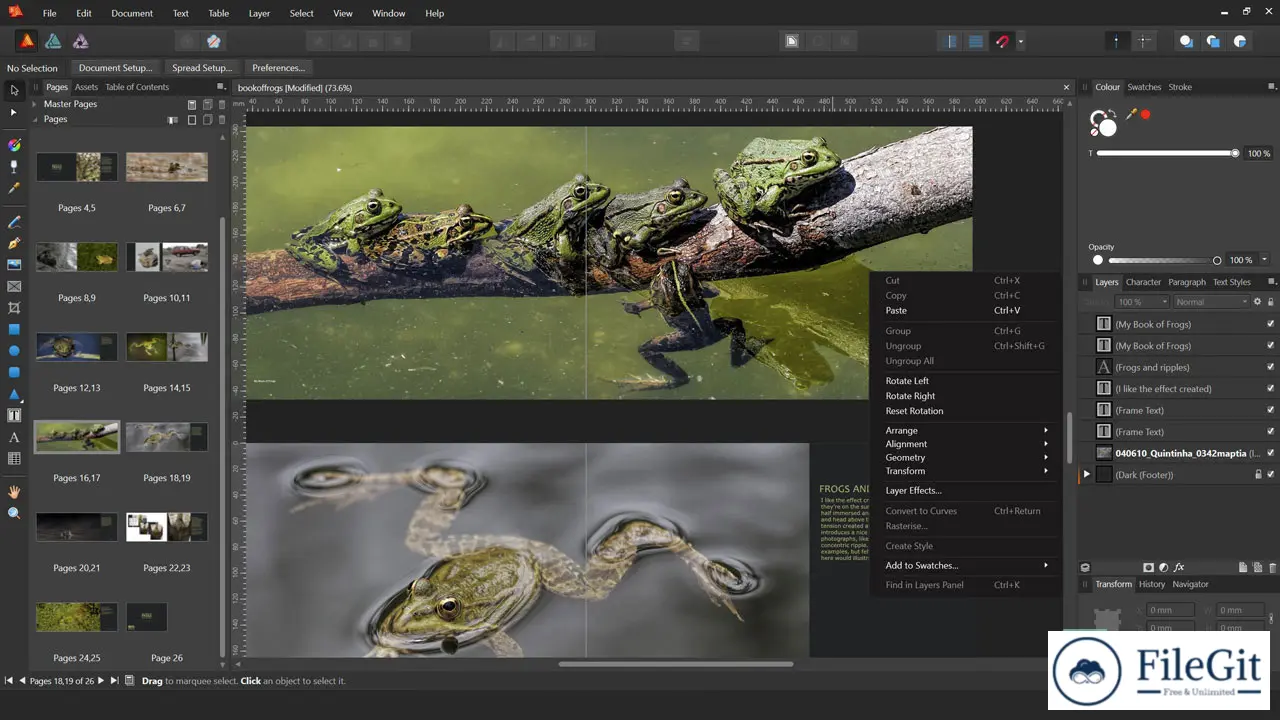Click the Layers panel gear icon
1280x720 pixels.
tap(1257, 302)
